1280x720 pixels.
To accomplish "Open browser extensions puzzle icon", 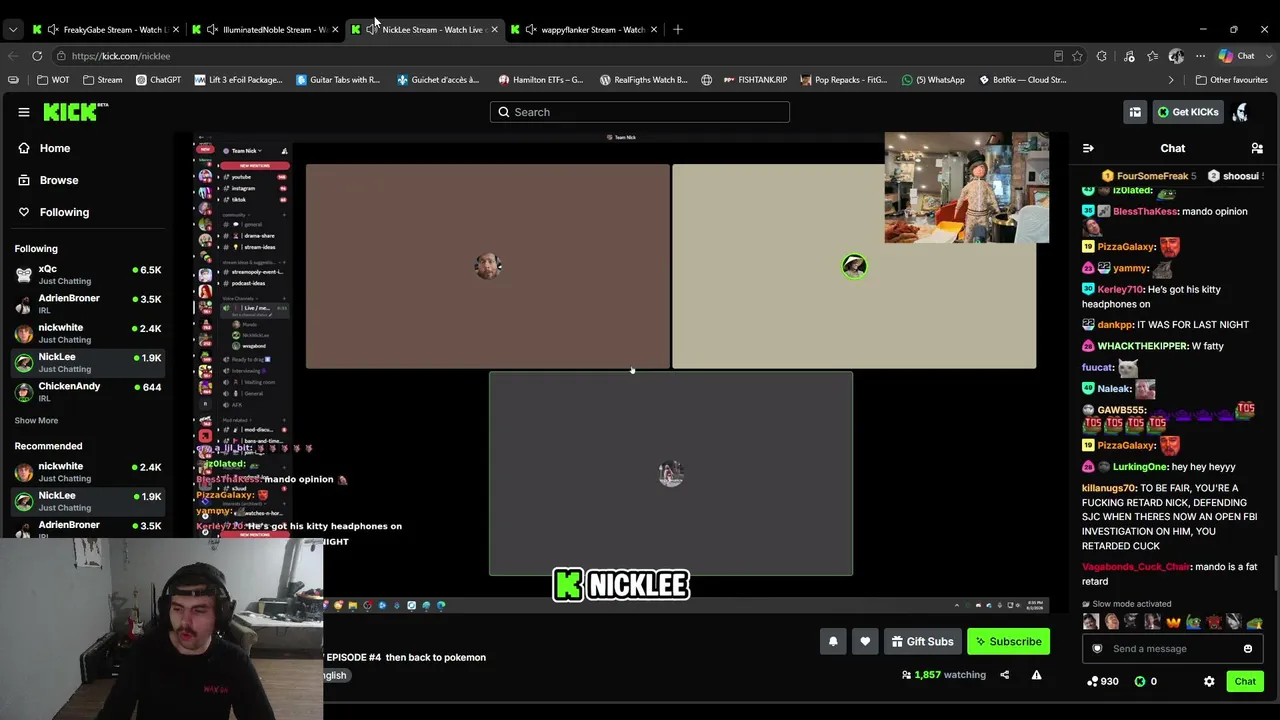I will 1102,56.
